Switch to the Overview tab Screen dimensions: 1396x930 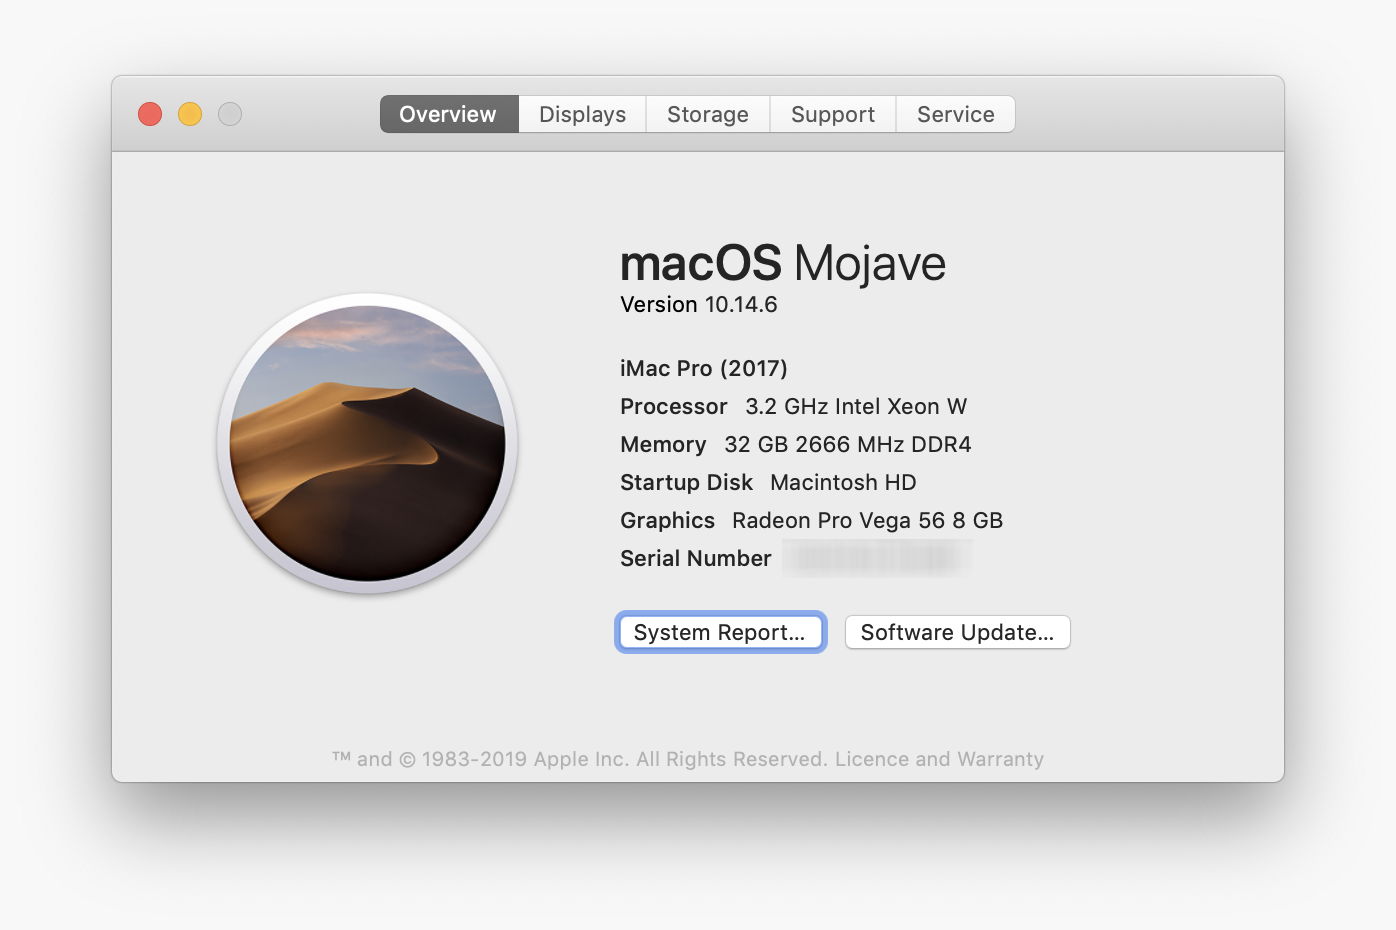[x=448, y=114]
